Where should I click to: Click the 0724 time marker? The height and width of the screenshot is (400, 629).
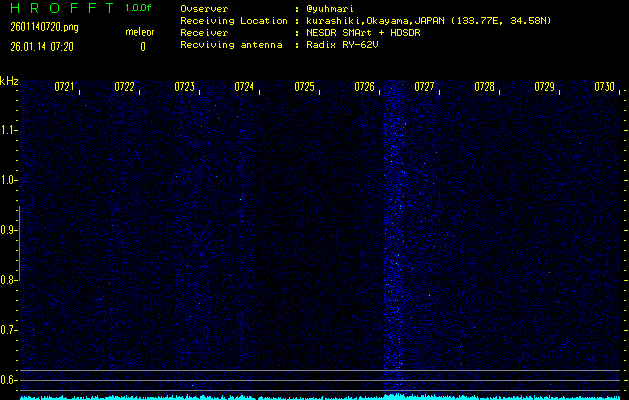tap(244, 87)
